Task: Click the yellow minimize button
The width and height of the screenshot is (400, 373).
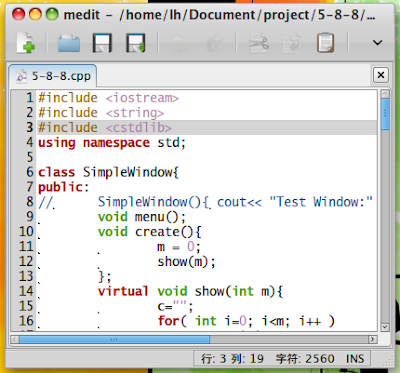Action: 35,14
